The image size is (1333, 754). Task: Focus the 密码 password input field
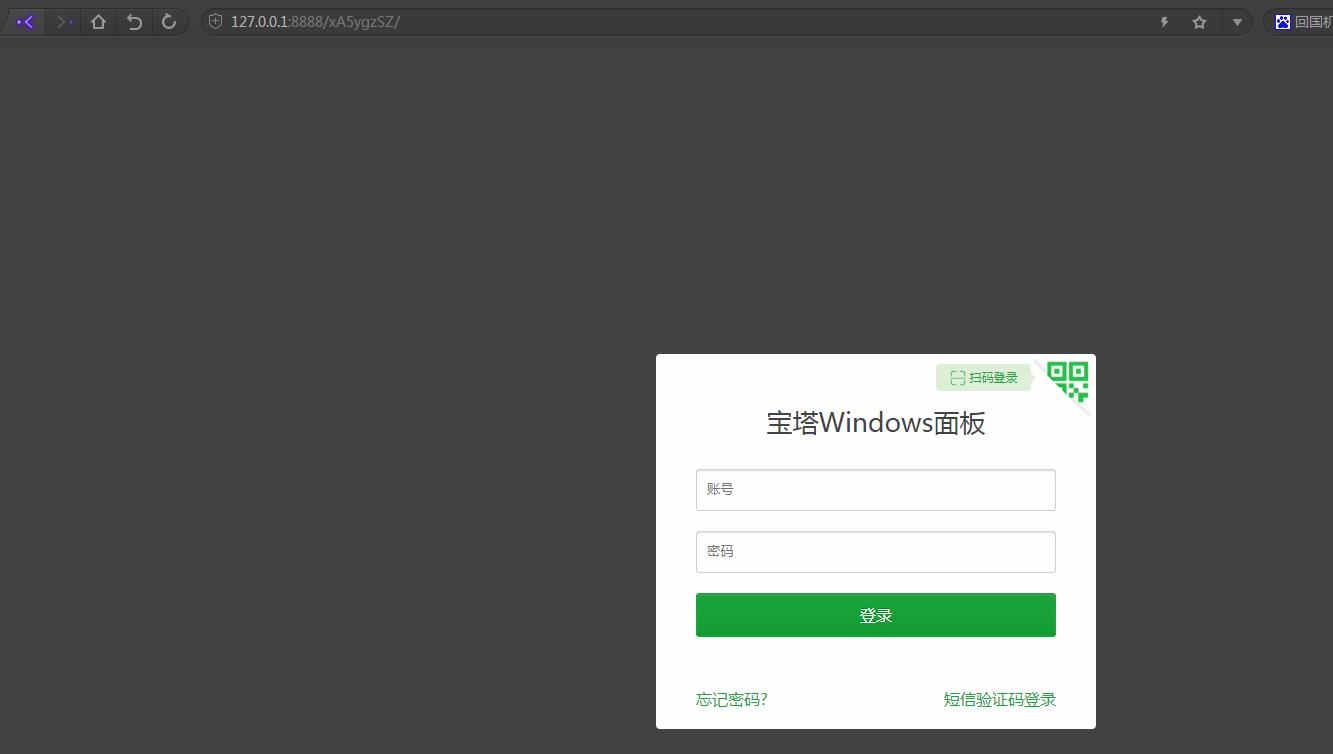coord(876,552)
